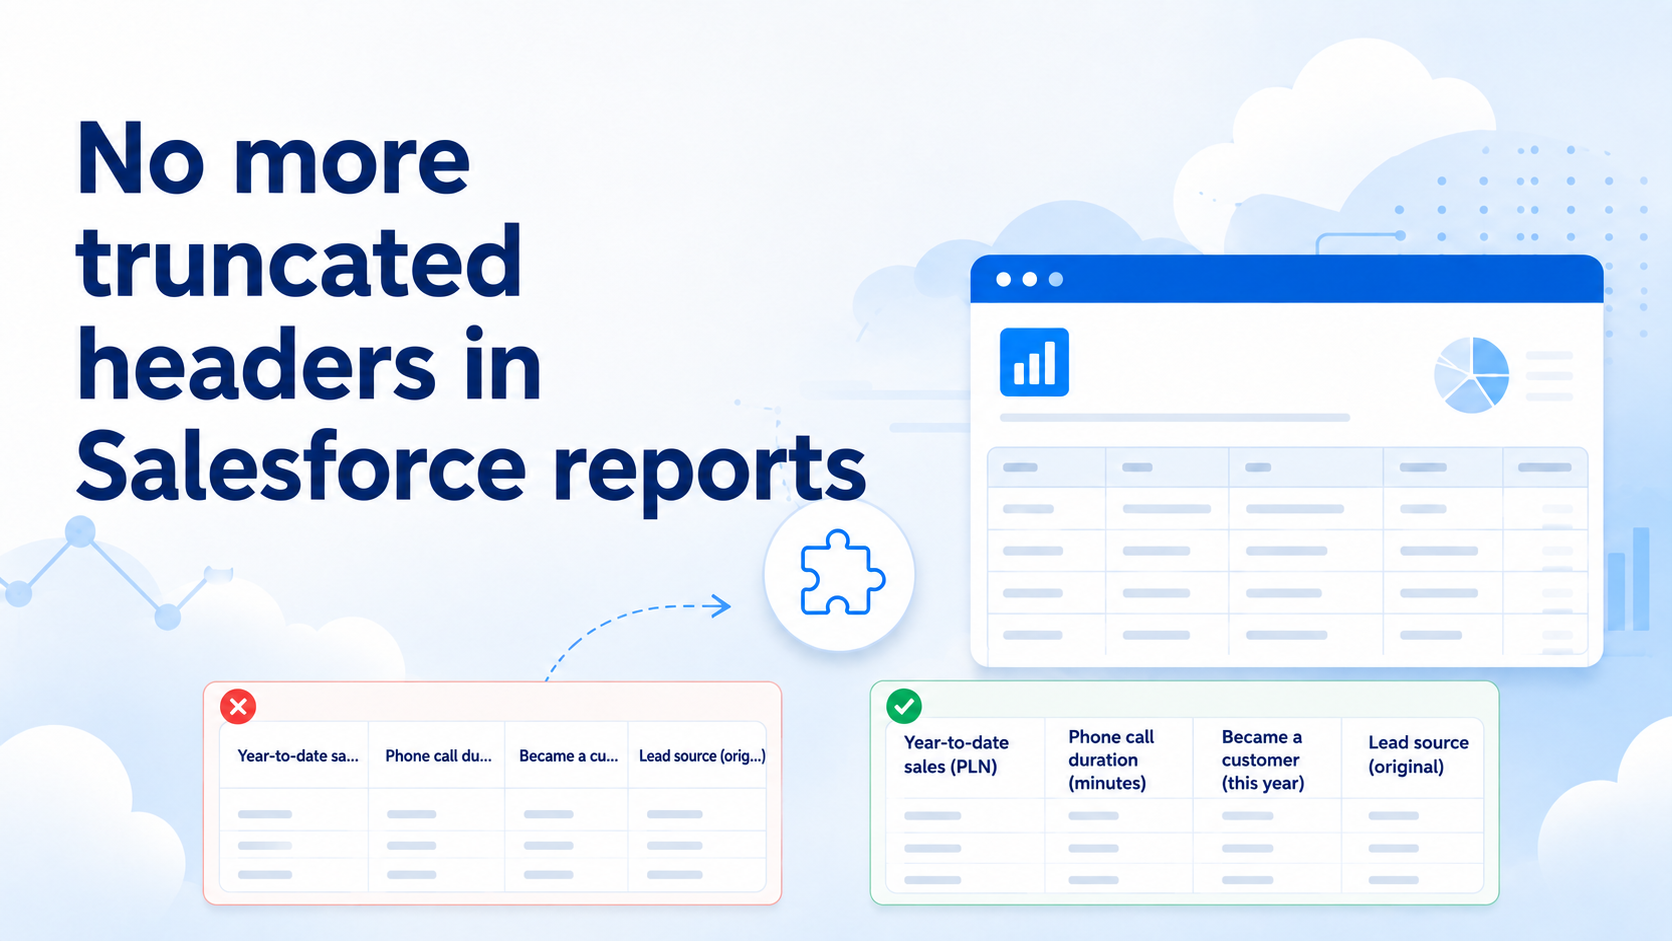Select the "Year-to-date sa..." truncated header
This screenshot has width=1672, height=941.
[298, 756]
